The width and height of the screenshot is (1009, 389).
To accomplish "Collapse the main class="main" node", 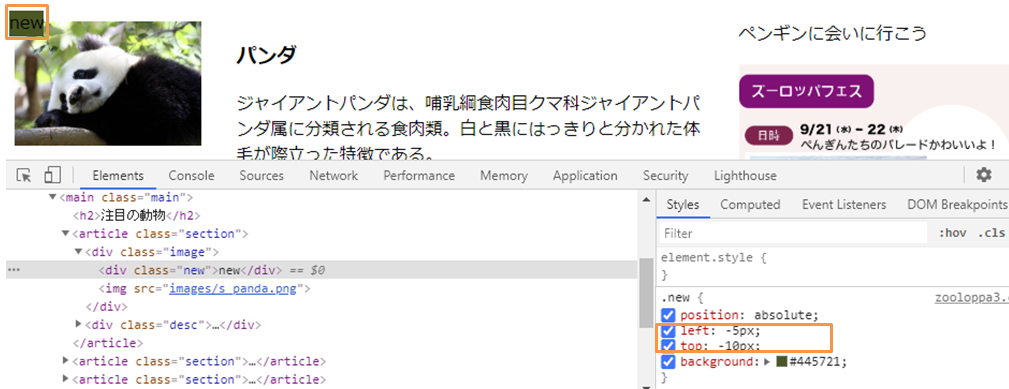I will click(x=53, y=197).
